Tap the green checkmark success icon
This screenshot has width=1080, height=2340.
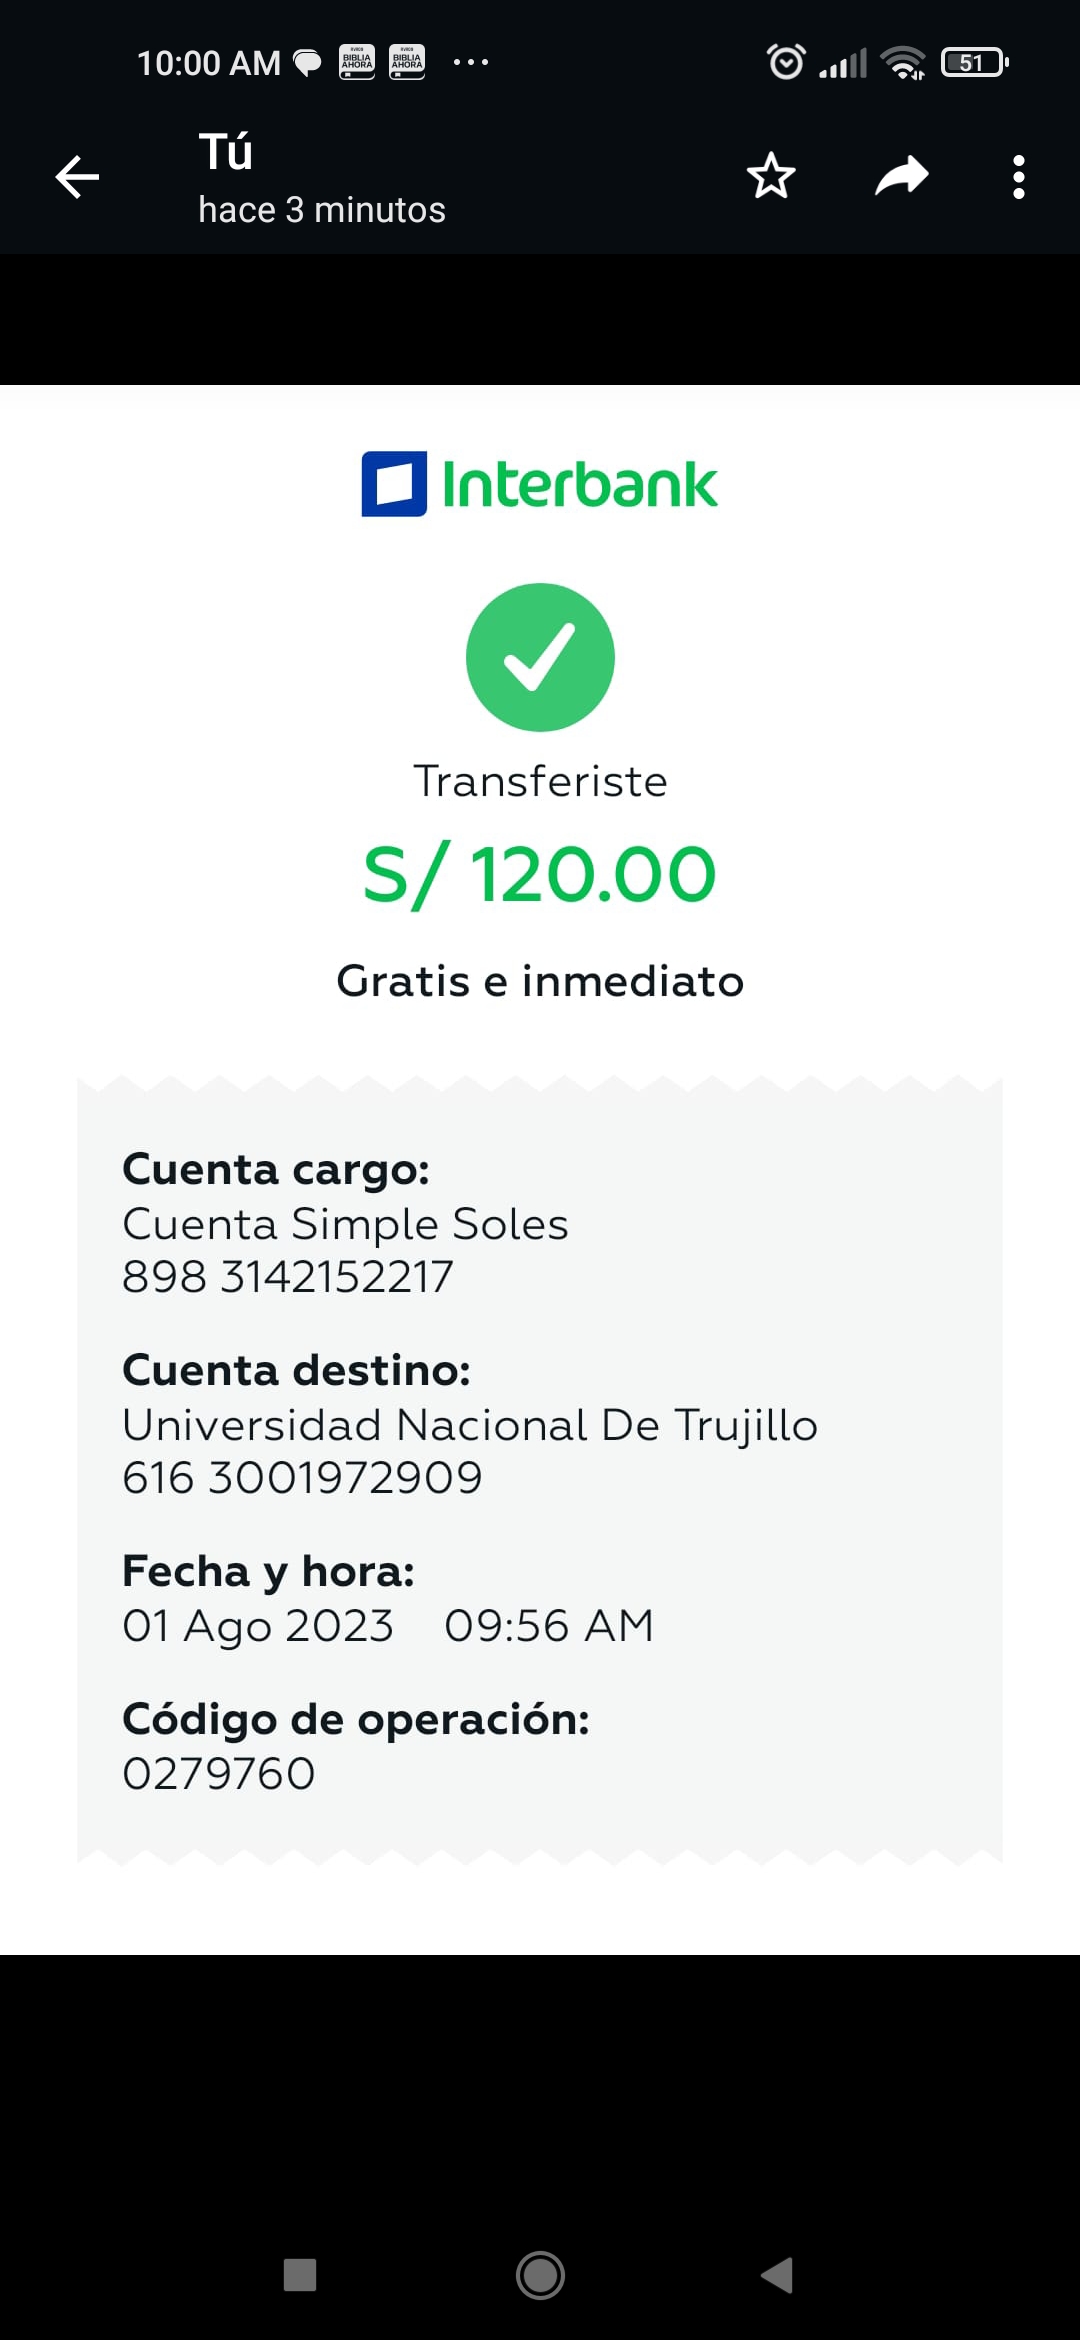pyautogui.click(x=540, y=657)
